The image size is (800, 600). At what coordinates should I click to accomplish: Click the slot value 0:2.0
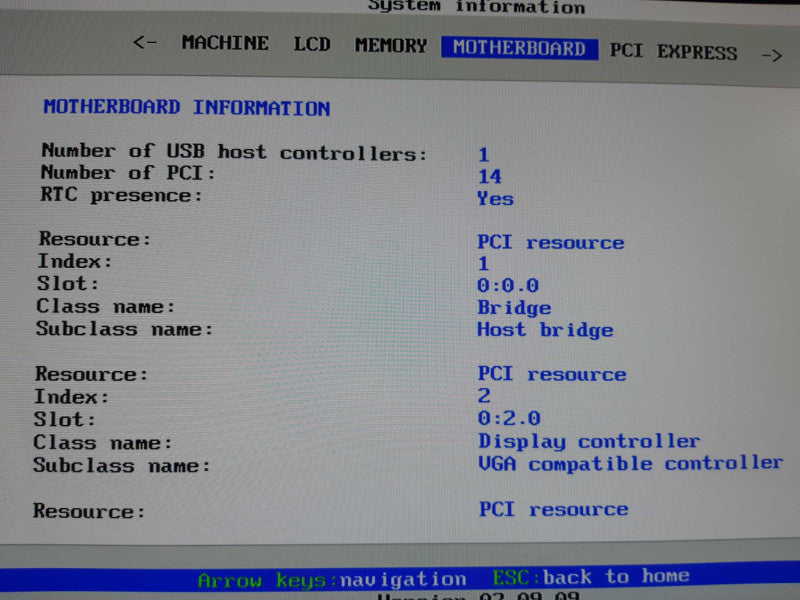[x=509, y=418]
